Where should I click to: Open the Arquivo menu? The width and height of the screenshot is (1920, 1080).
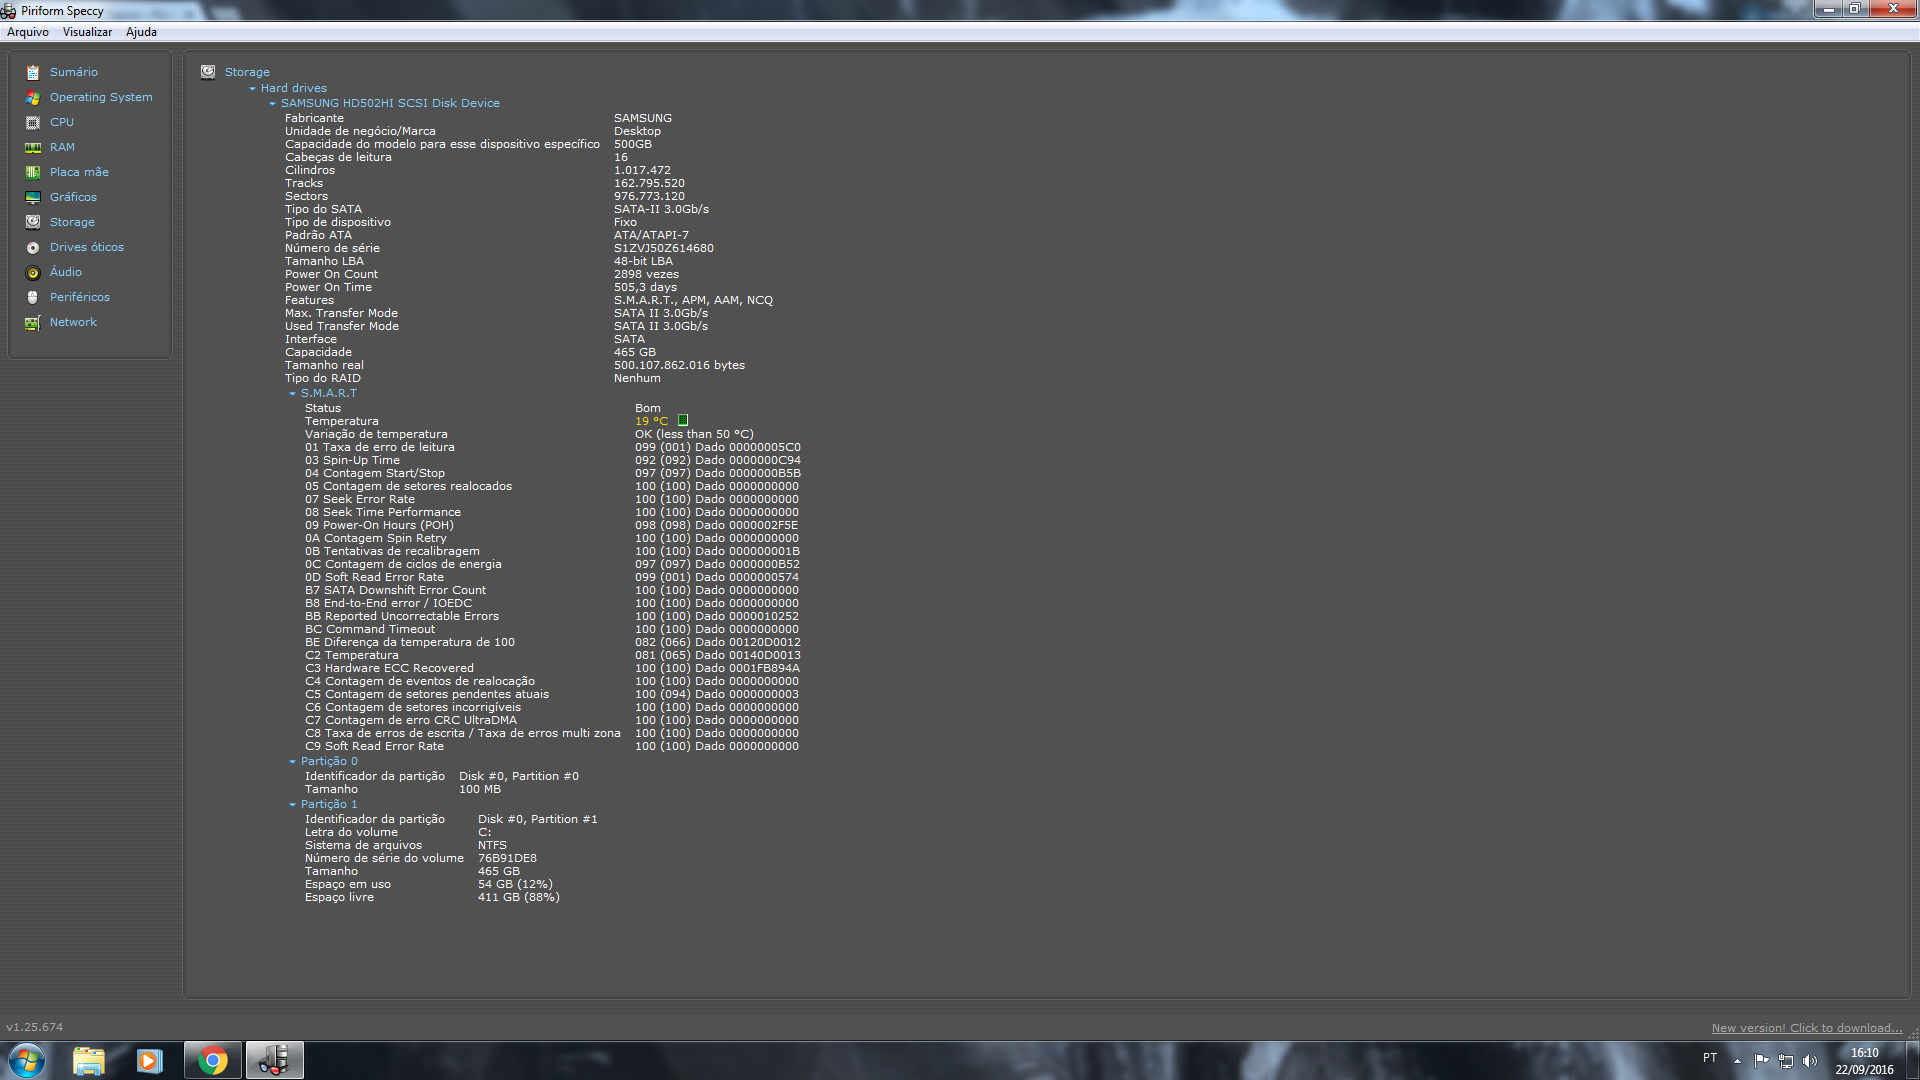coord(28,32)
